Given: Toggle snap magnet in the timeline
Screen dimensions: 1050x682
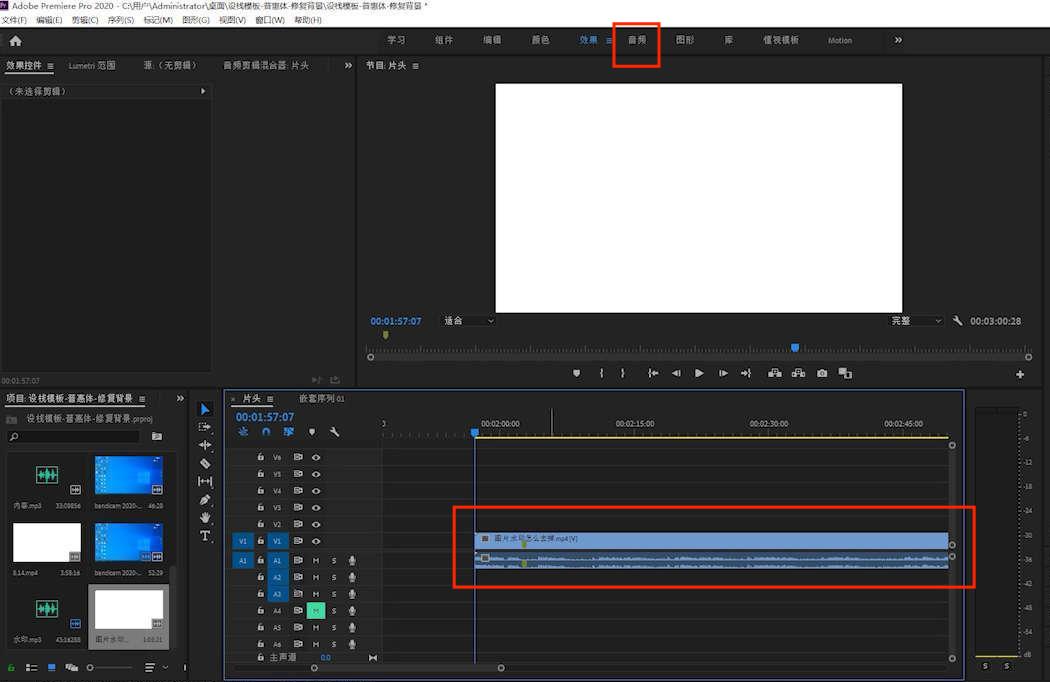Looking at the screenshot, I should tap(266, 432).
